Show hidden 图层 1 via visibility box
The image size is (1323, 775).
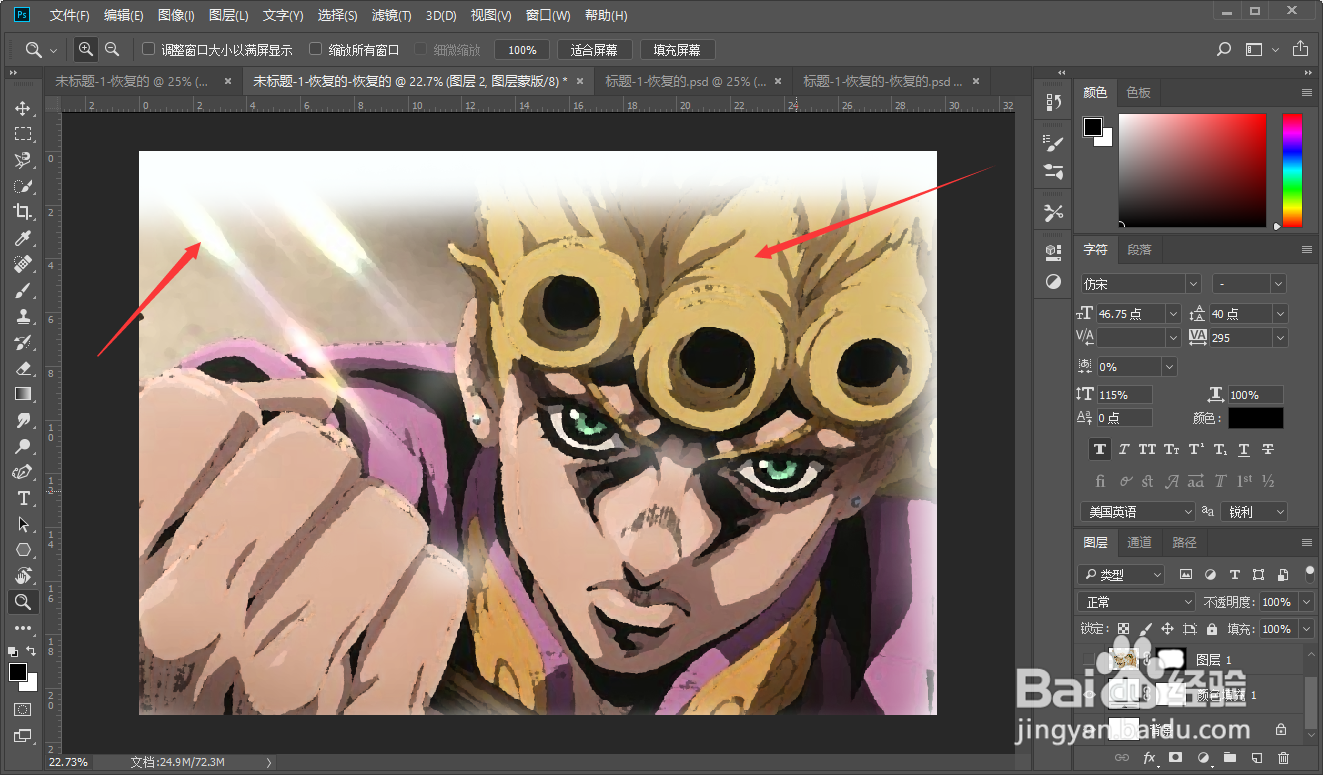point(1089,659)
